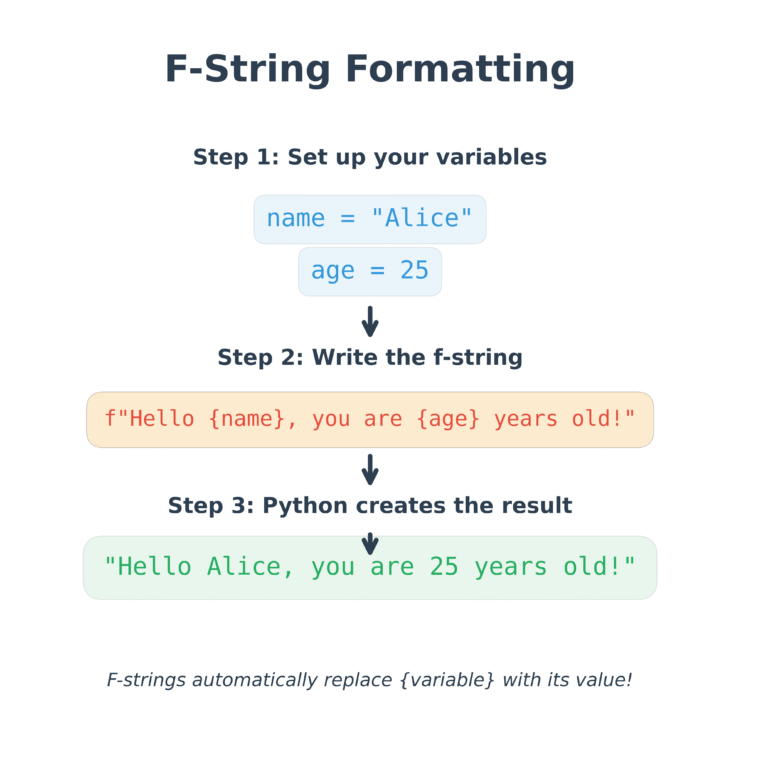The height and width of the screenshot is (768, 768).
Task: Click the age = 25 code box
Action: [370, 271]
